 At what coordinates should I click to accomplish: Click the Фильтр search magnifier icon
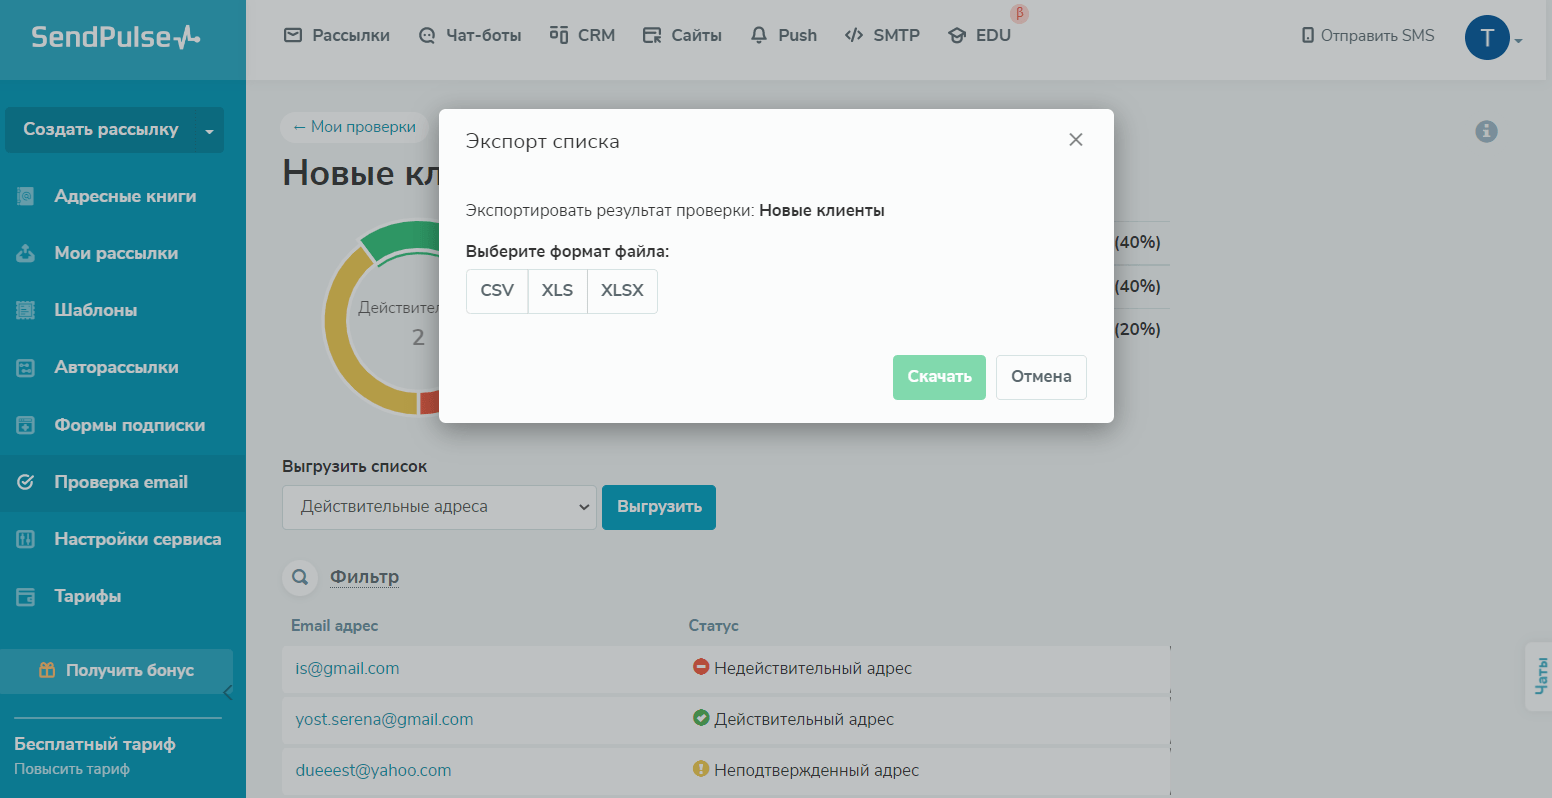[299, 577]
